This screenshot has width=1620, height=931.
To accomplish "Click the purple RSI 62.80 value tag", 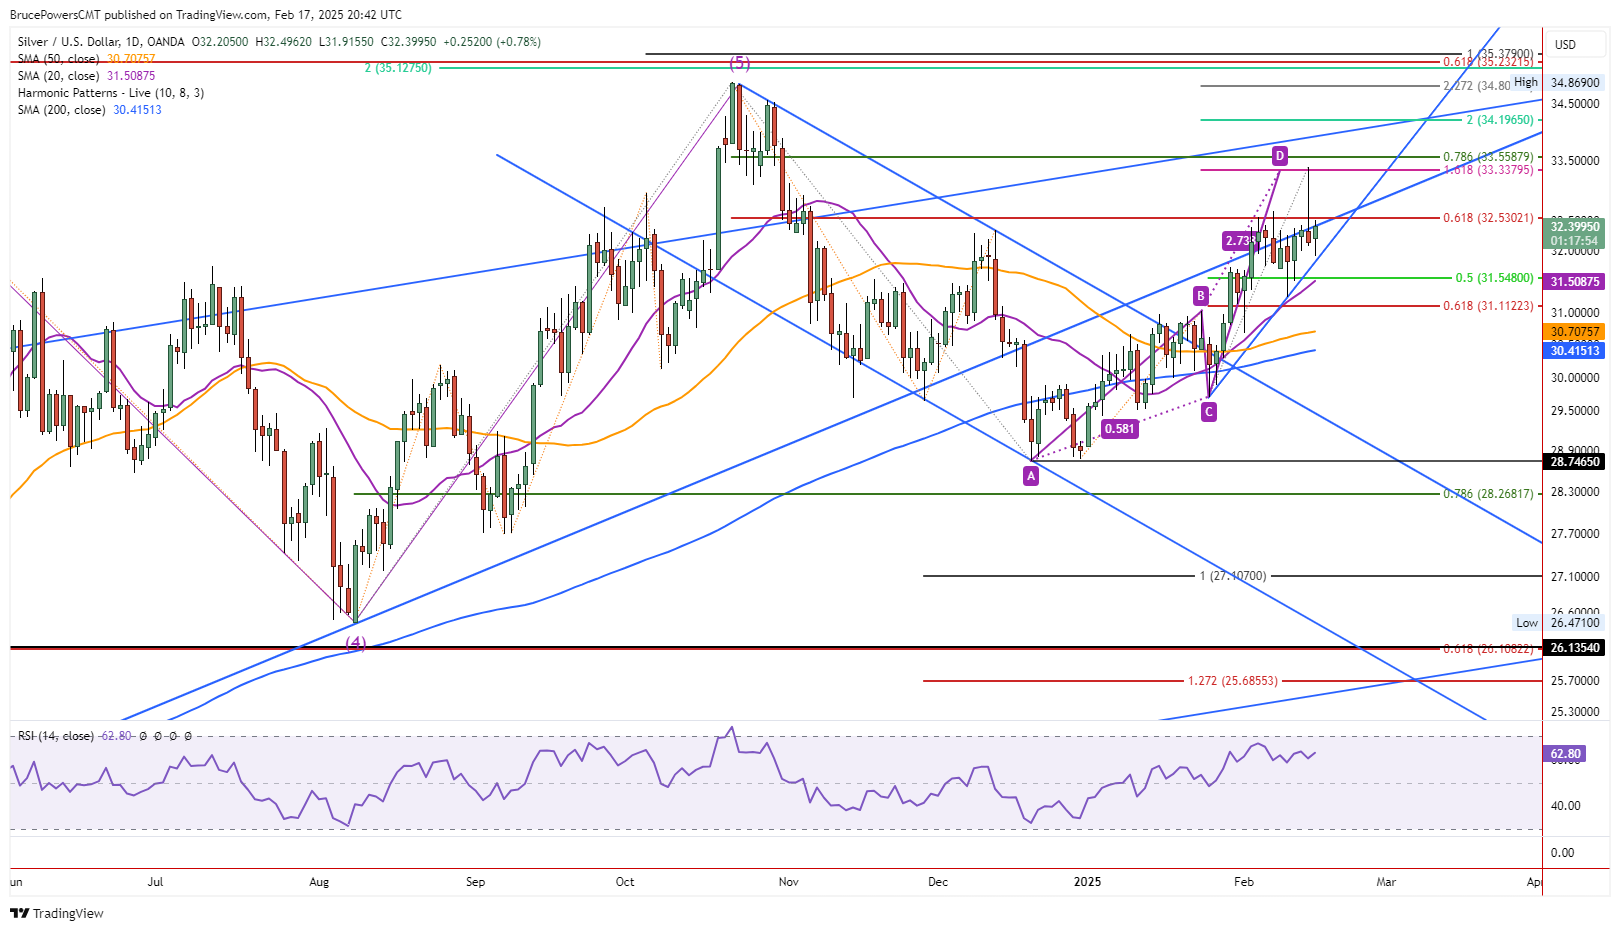I will coord(1565,754).
